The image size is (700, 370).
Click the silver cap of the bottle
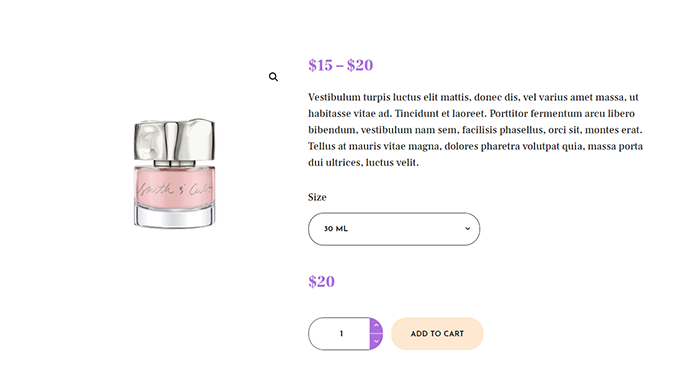click(x=175, y=139)
